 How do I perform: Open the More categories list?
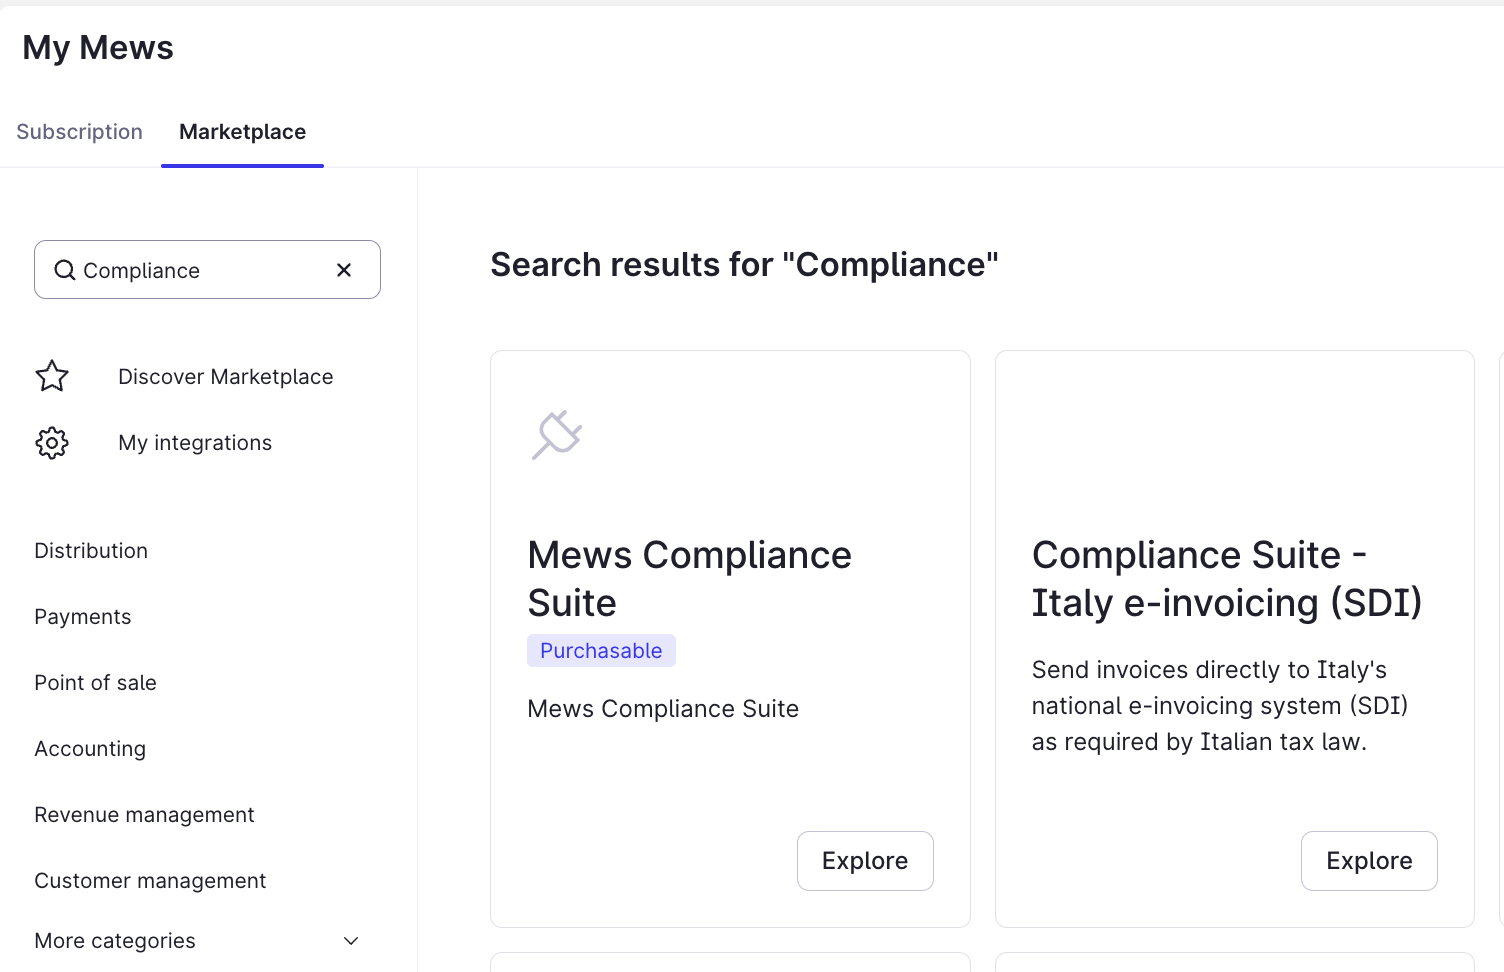(197, 941)
